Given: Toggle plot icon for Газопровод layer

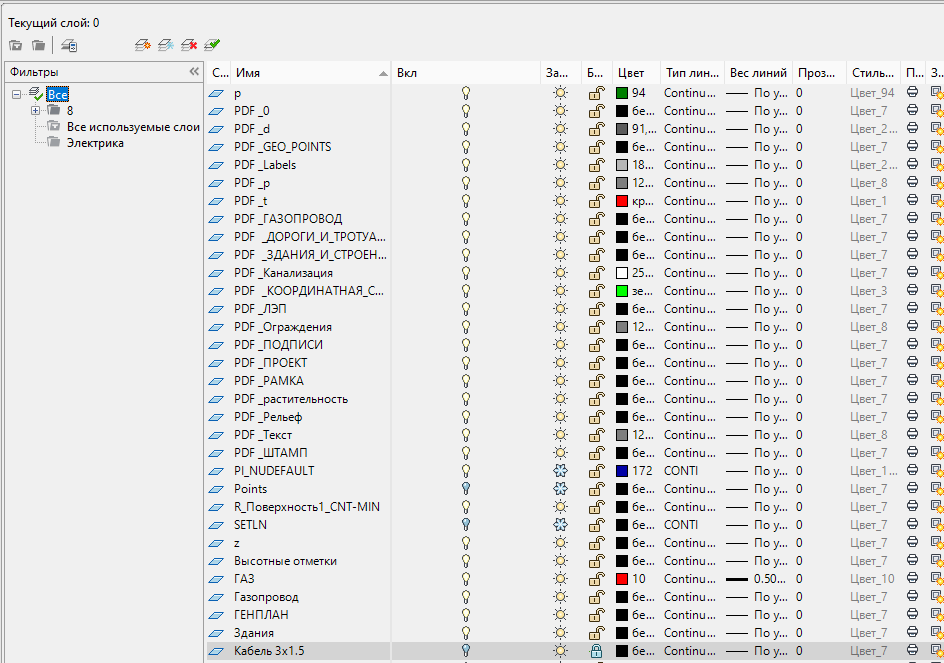Looking at the screenshot, I should (x=913, y=597).
